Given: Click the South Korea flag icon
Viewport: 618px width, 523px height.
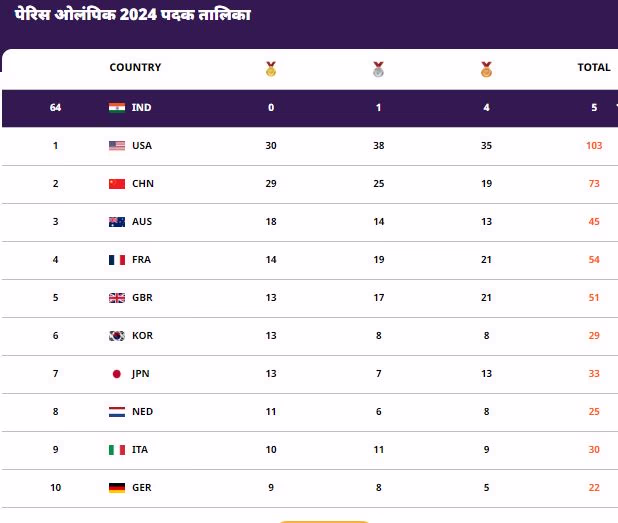Looking at the screenshot, I should [116, 336].
